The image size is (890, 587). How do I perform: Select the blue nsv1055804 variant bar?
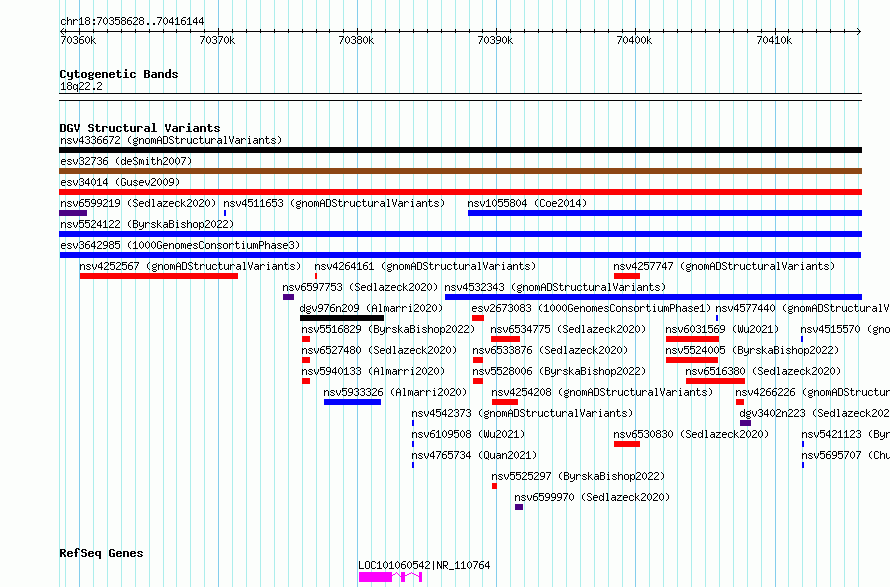tap(665, 213)
